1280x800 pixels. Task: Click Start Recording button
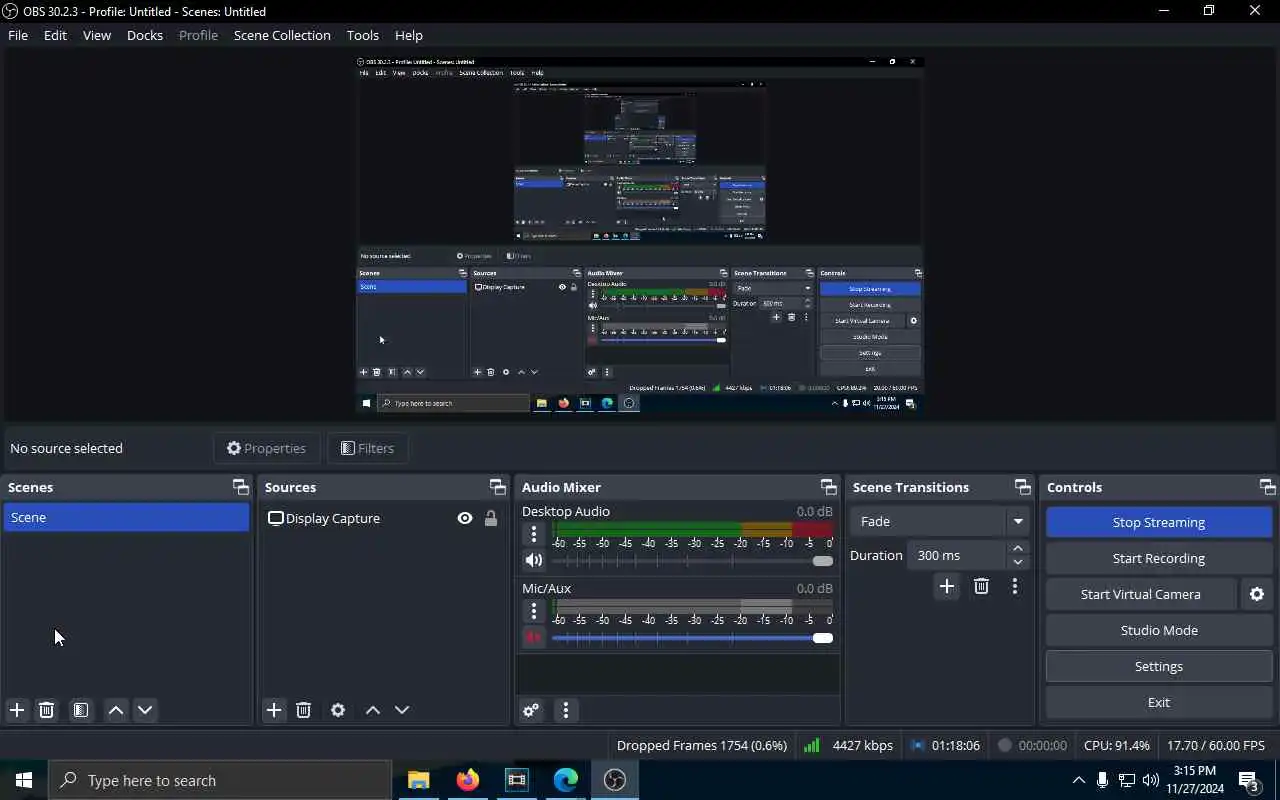(x=1159, y=558)
